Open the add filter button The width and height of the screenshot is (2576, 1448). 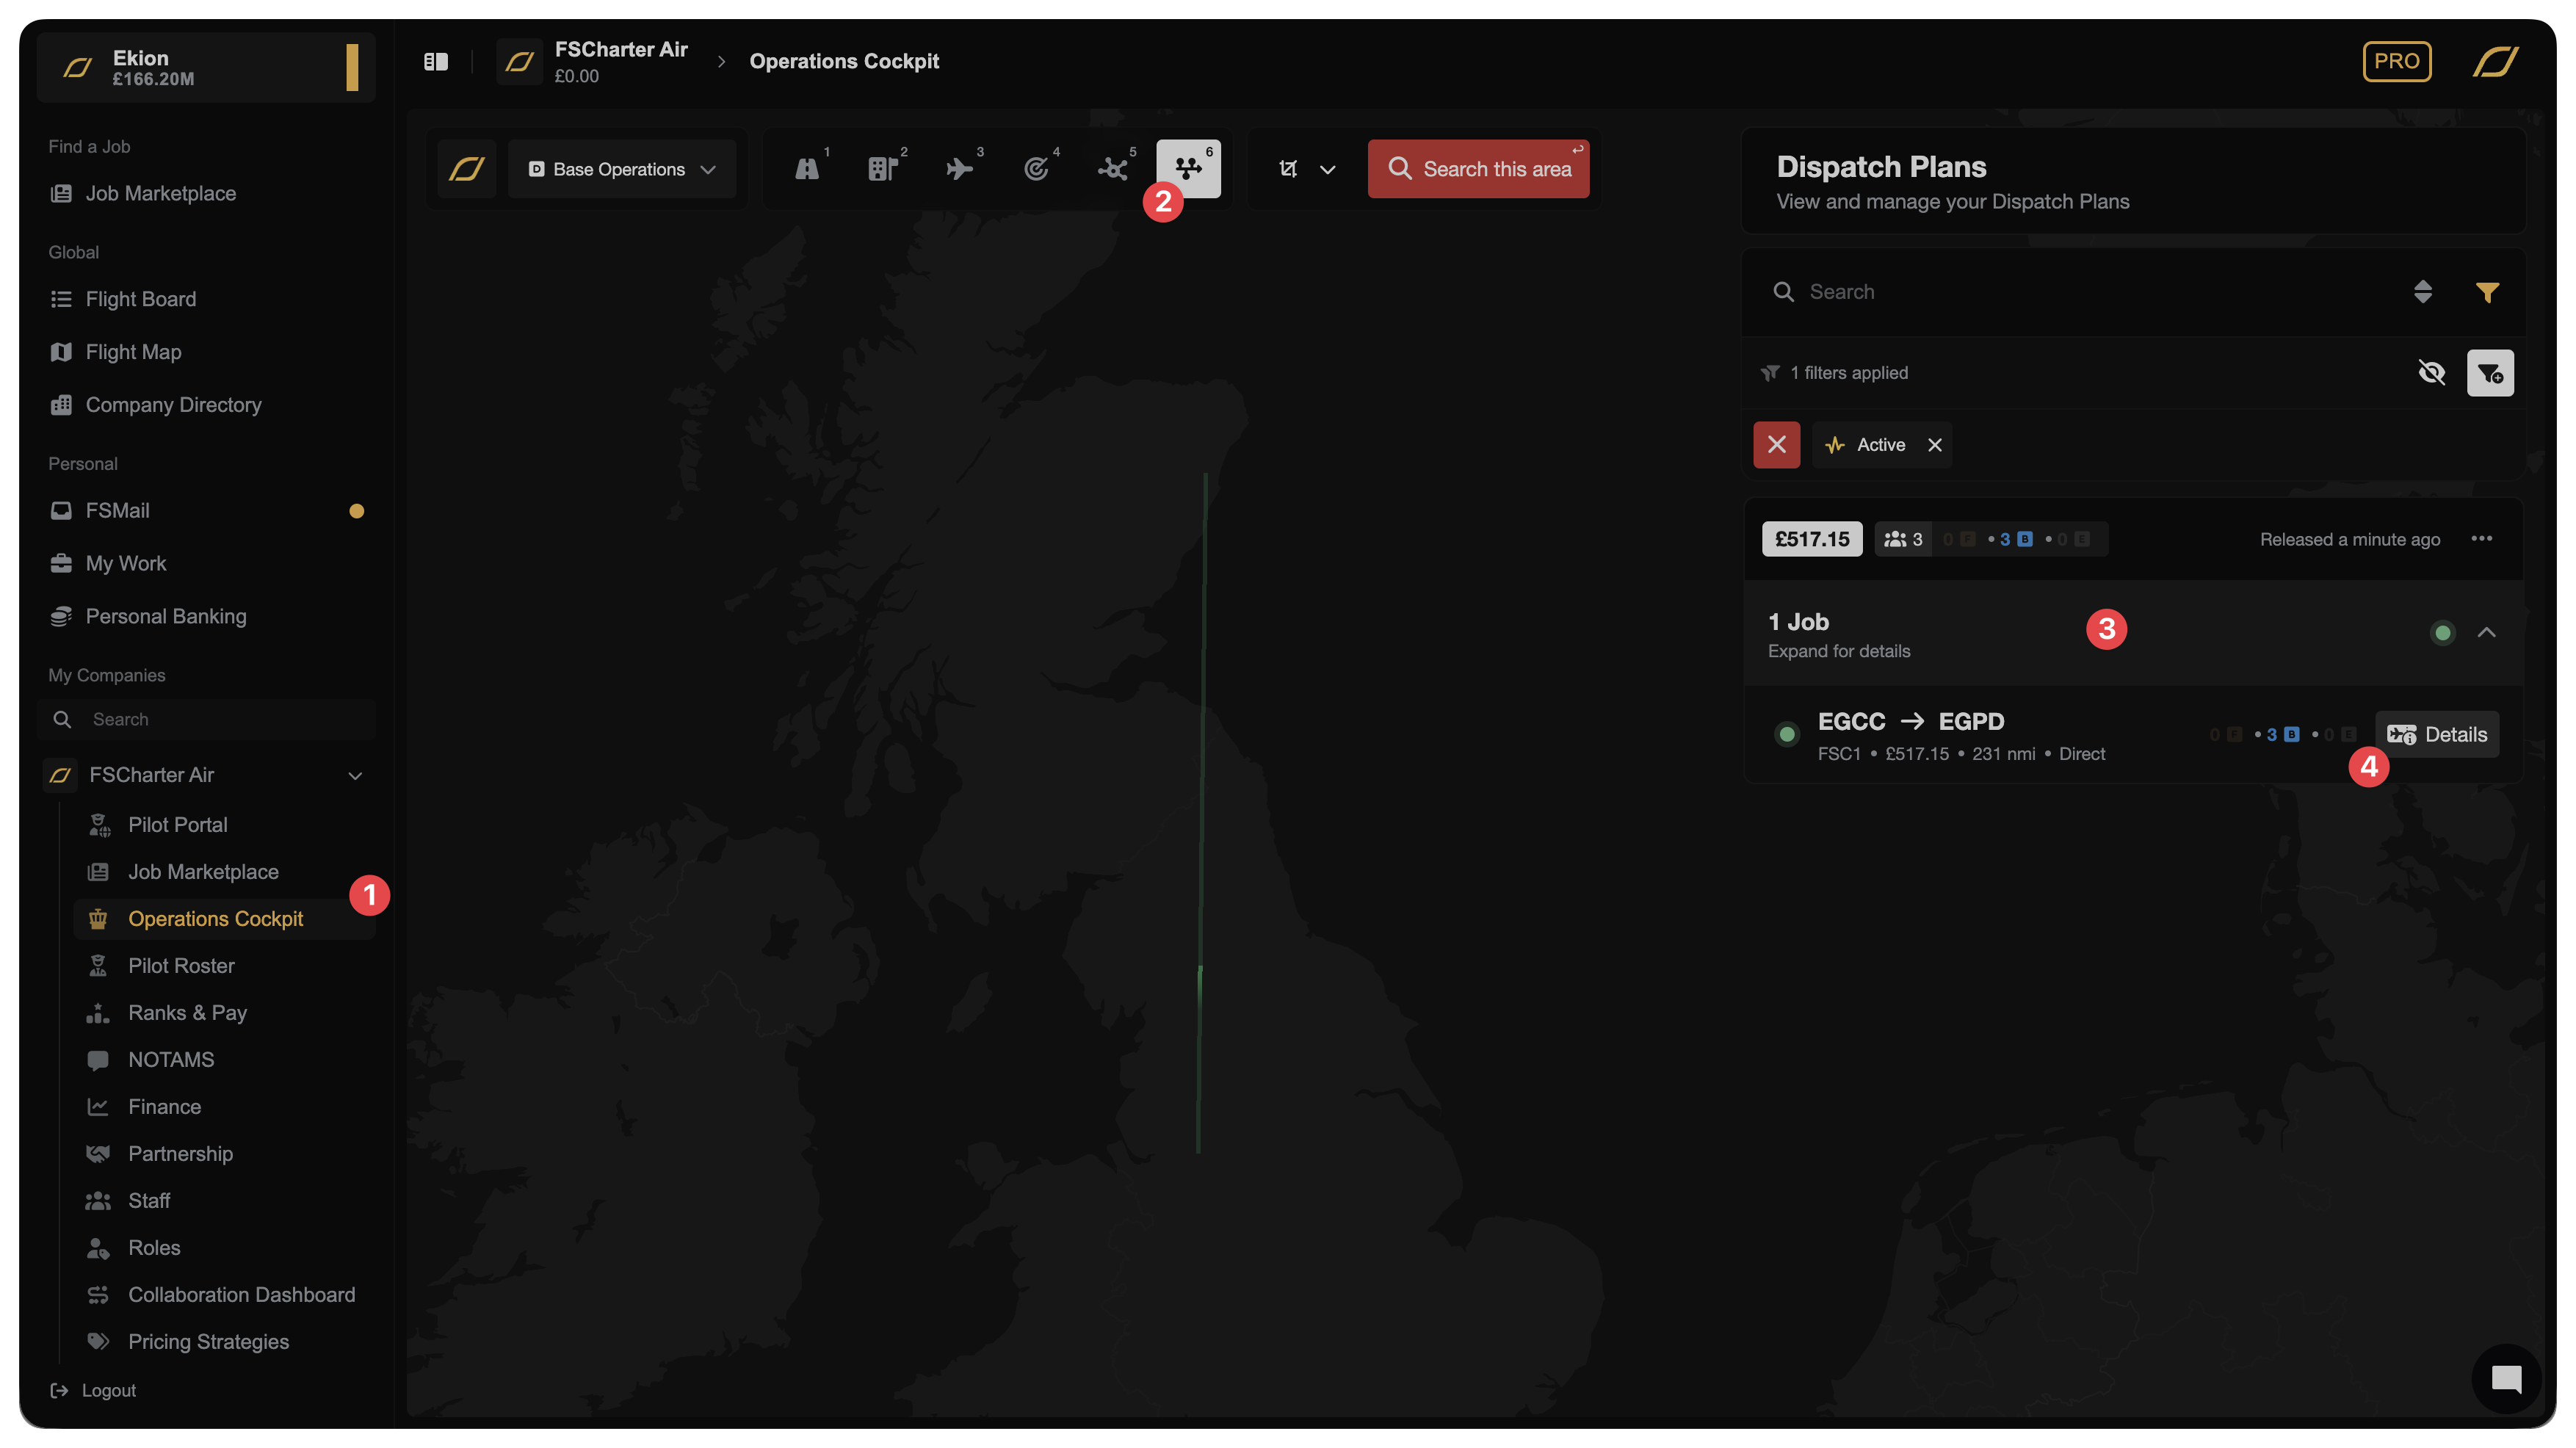[x=2489, y=373]
